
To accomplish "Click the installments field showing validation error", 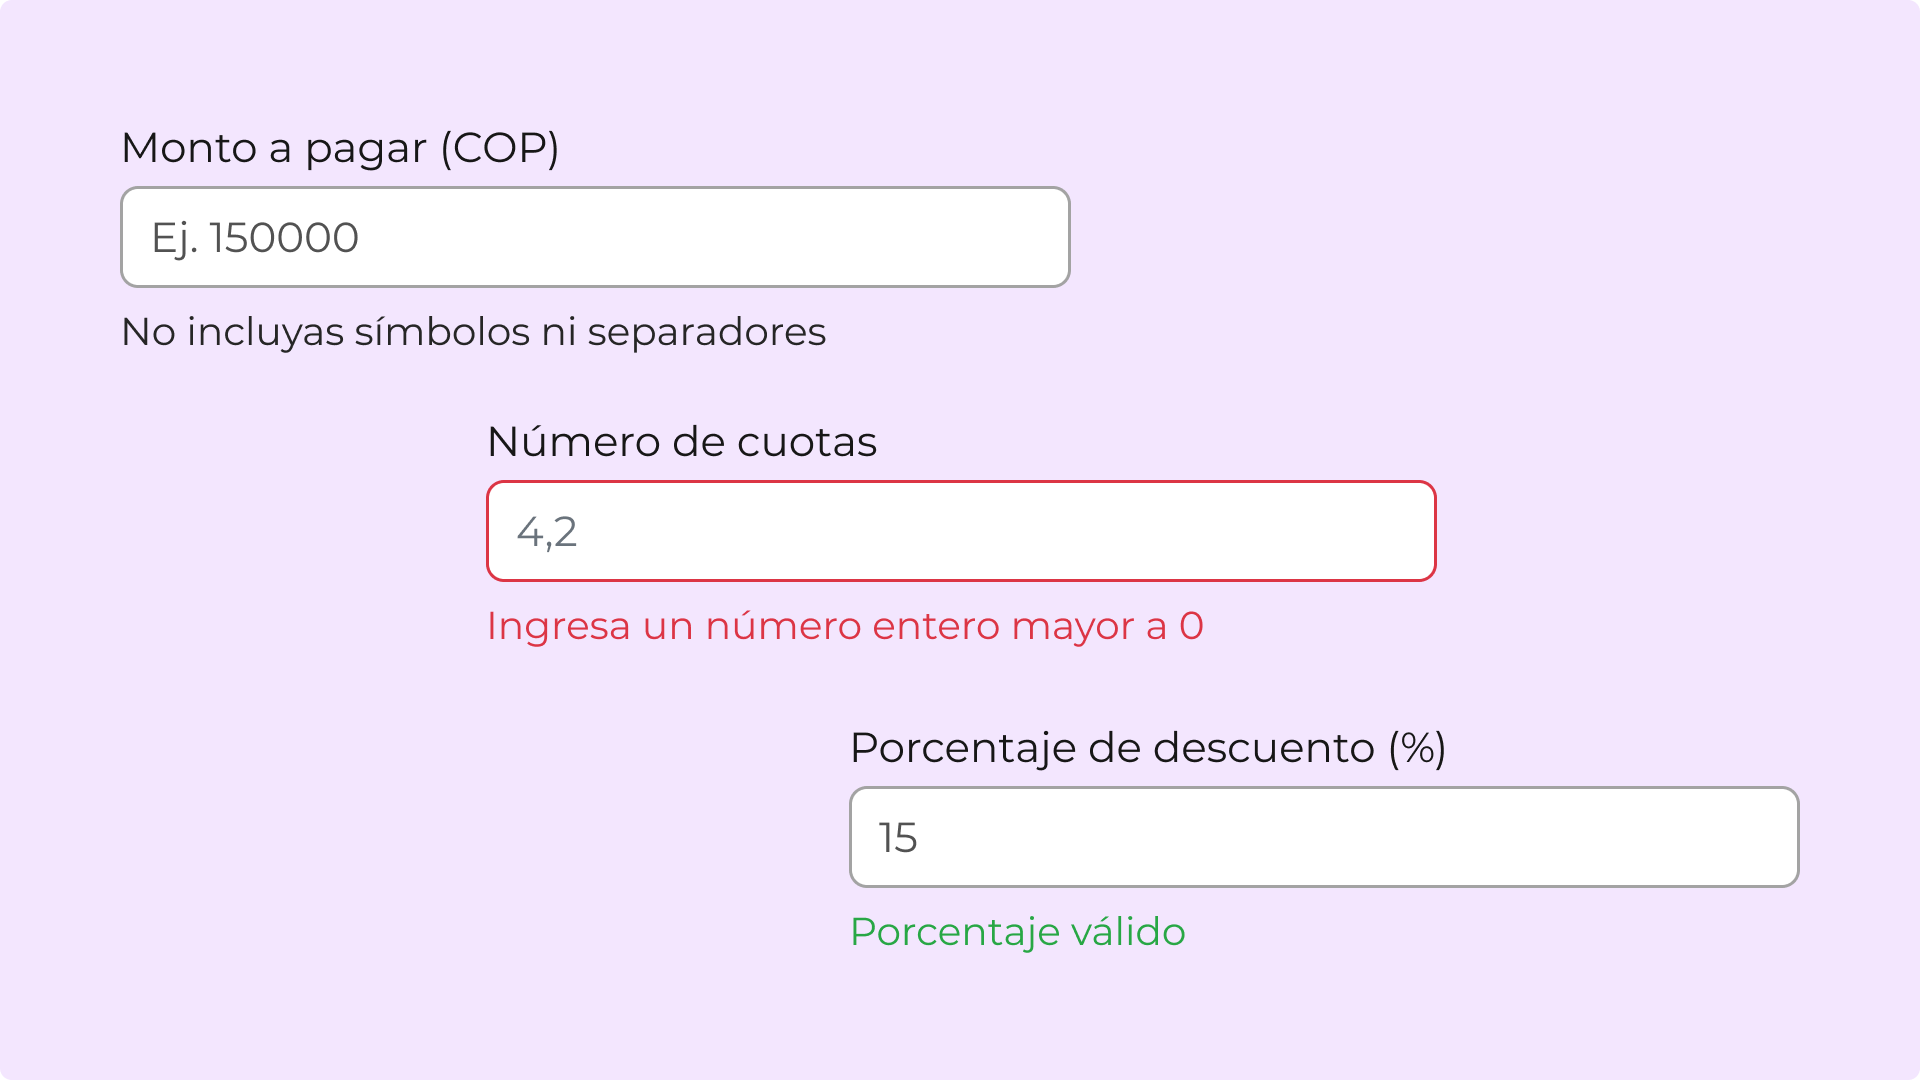I will click(961, 531).
